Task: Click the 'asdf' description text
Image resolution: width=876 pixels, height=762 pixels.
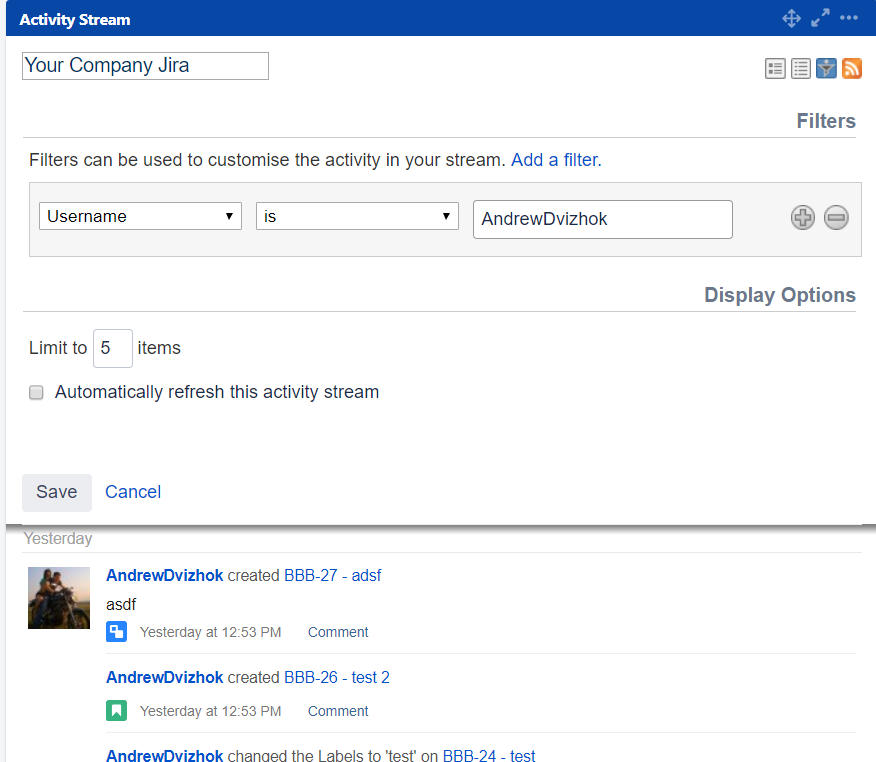Action: click(x=121, y=604)
